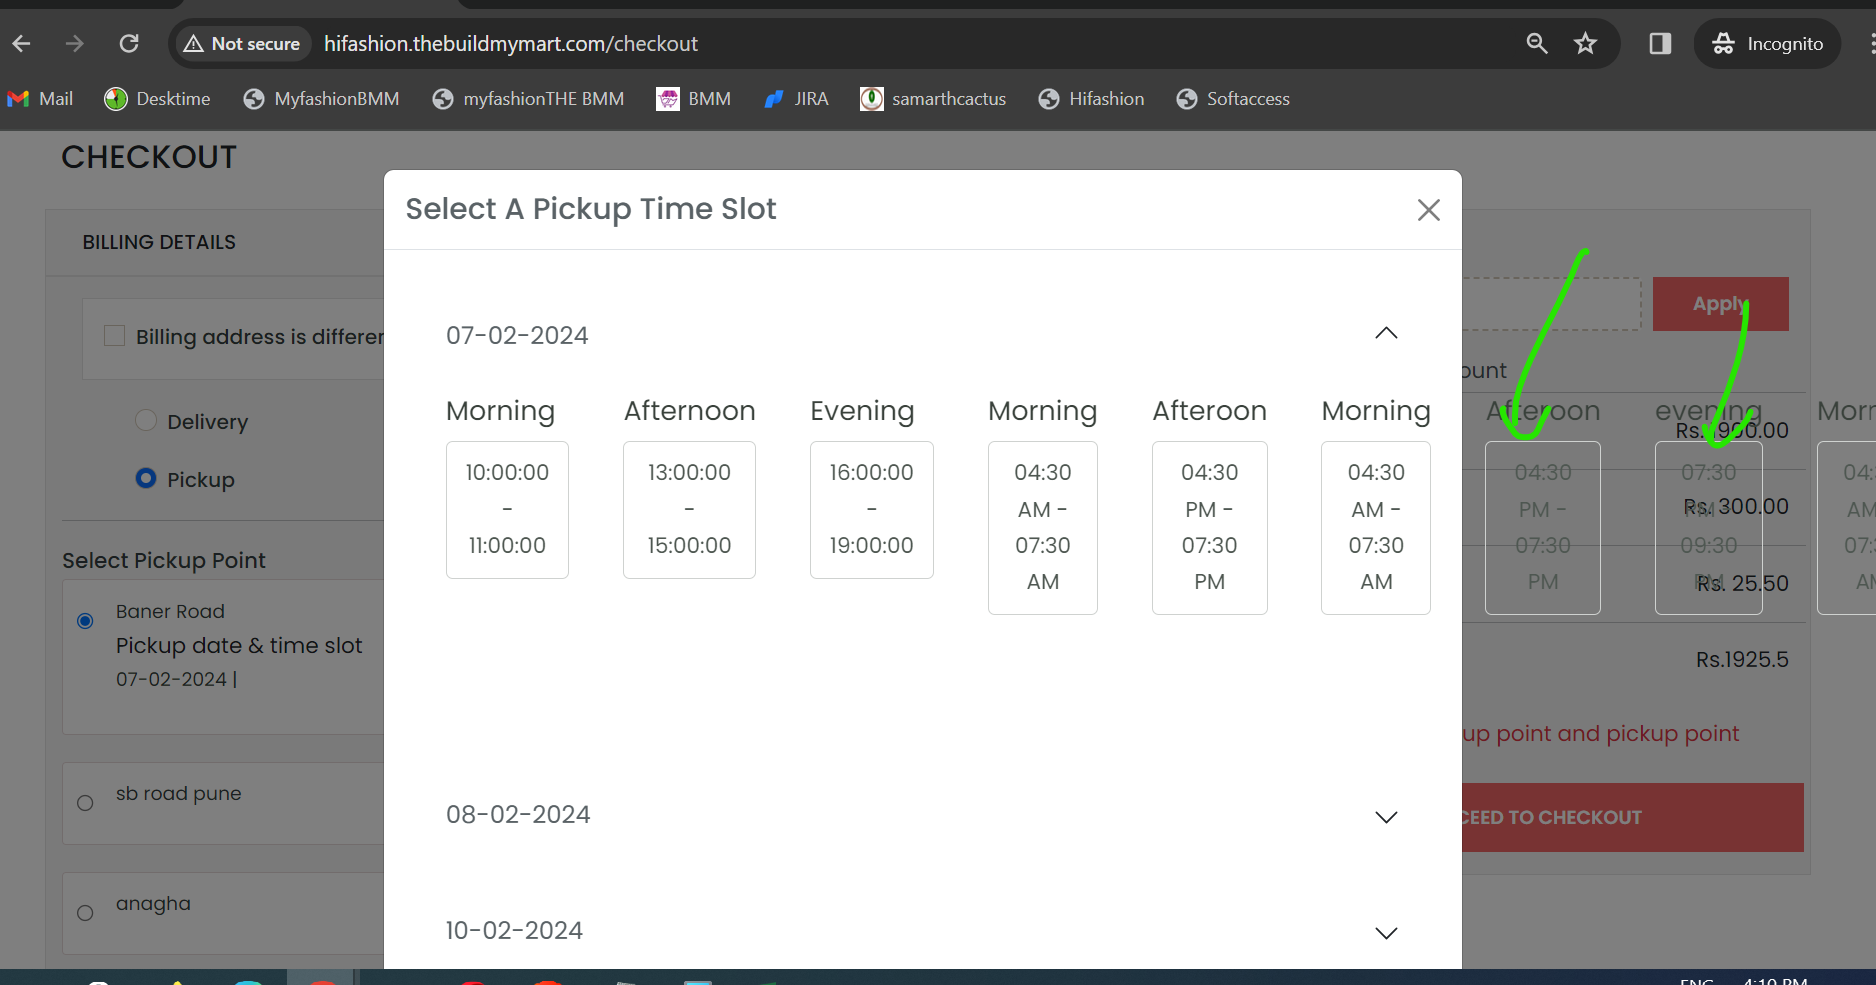Open the myfashionTHE BMM bookmark
The image size is (1876, 985).
(x=528, y=99)
